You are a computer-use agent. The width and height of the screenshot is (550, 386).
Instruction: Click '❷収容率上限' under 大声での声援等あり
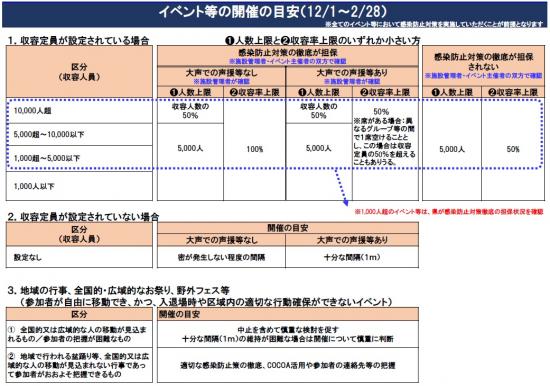tap(385, 92)
